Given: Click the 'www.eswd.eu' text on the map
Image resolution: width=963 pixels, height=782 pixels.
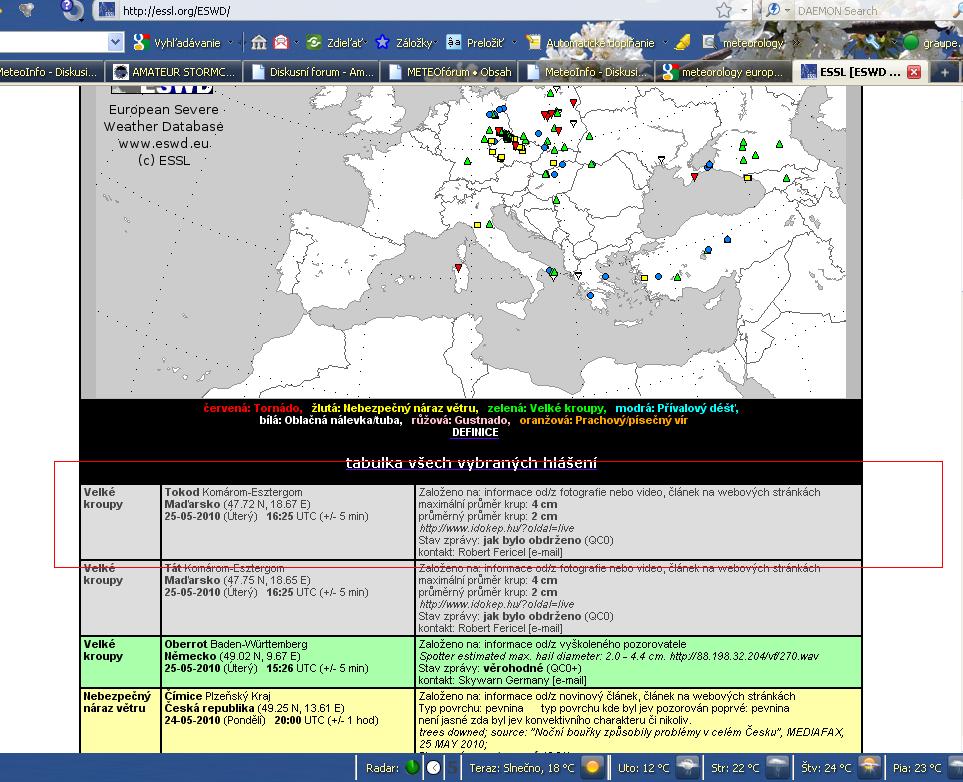Looking at the screenshot, I should coord(164,144).
